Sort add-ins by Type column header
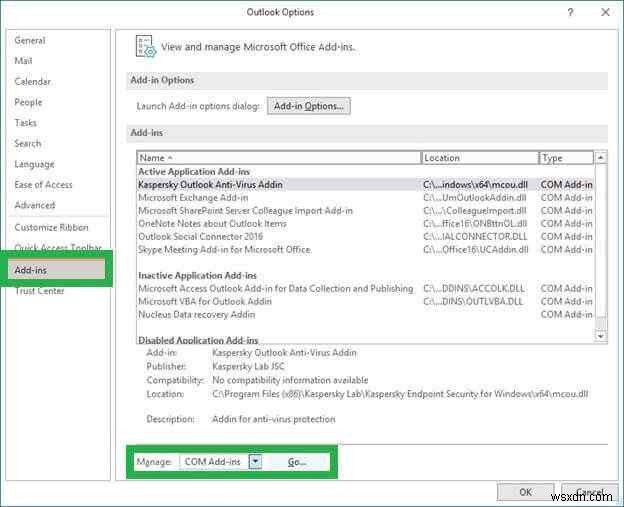The width and height of the screenshot is (624, 507). click(566, 158)
